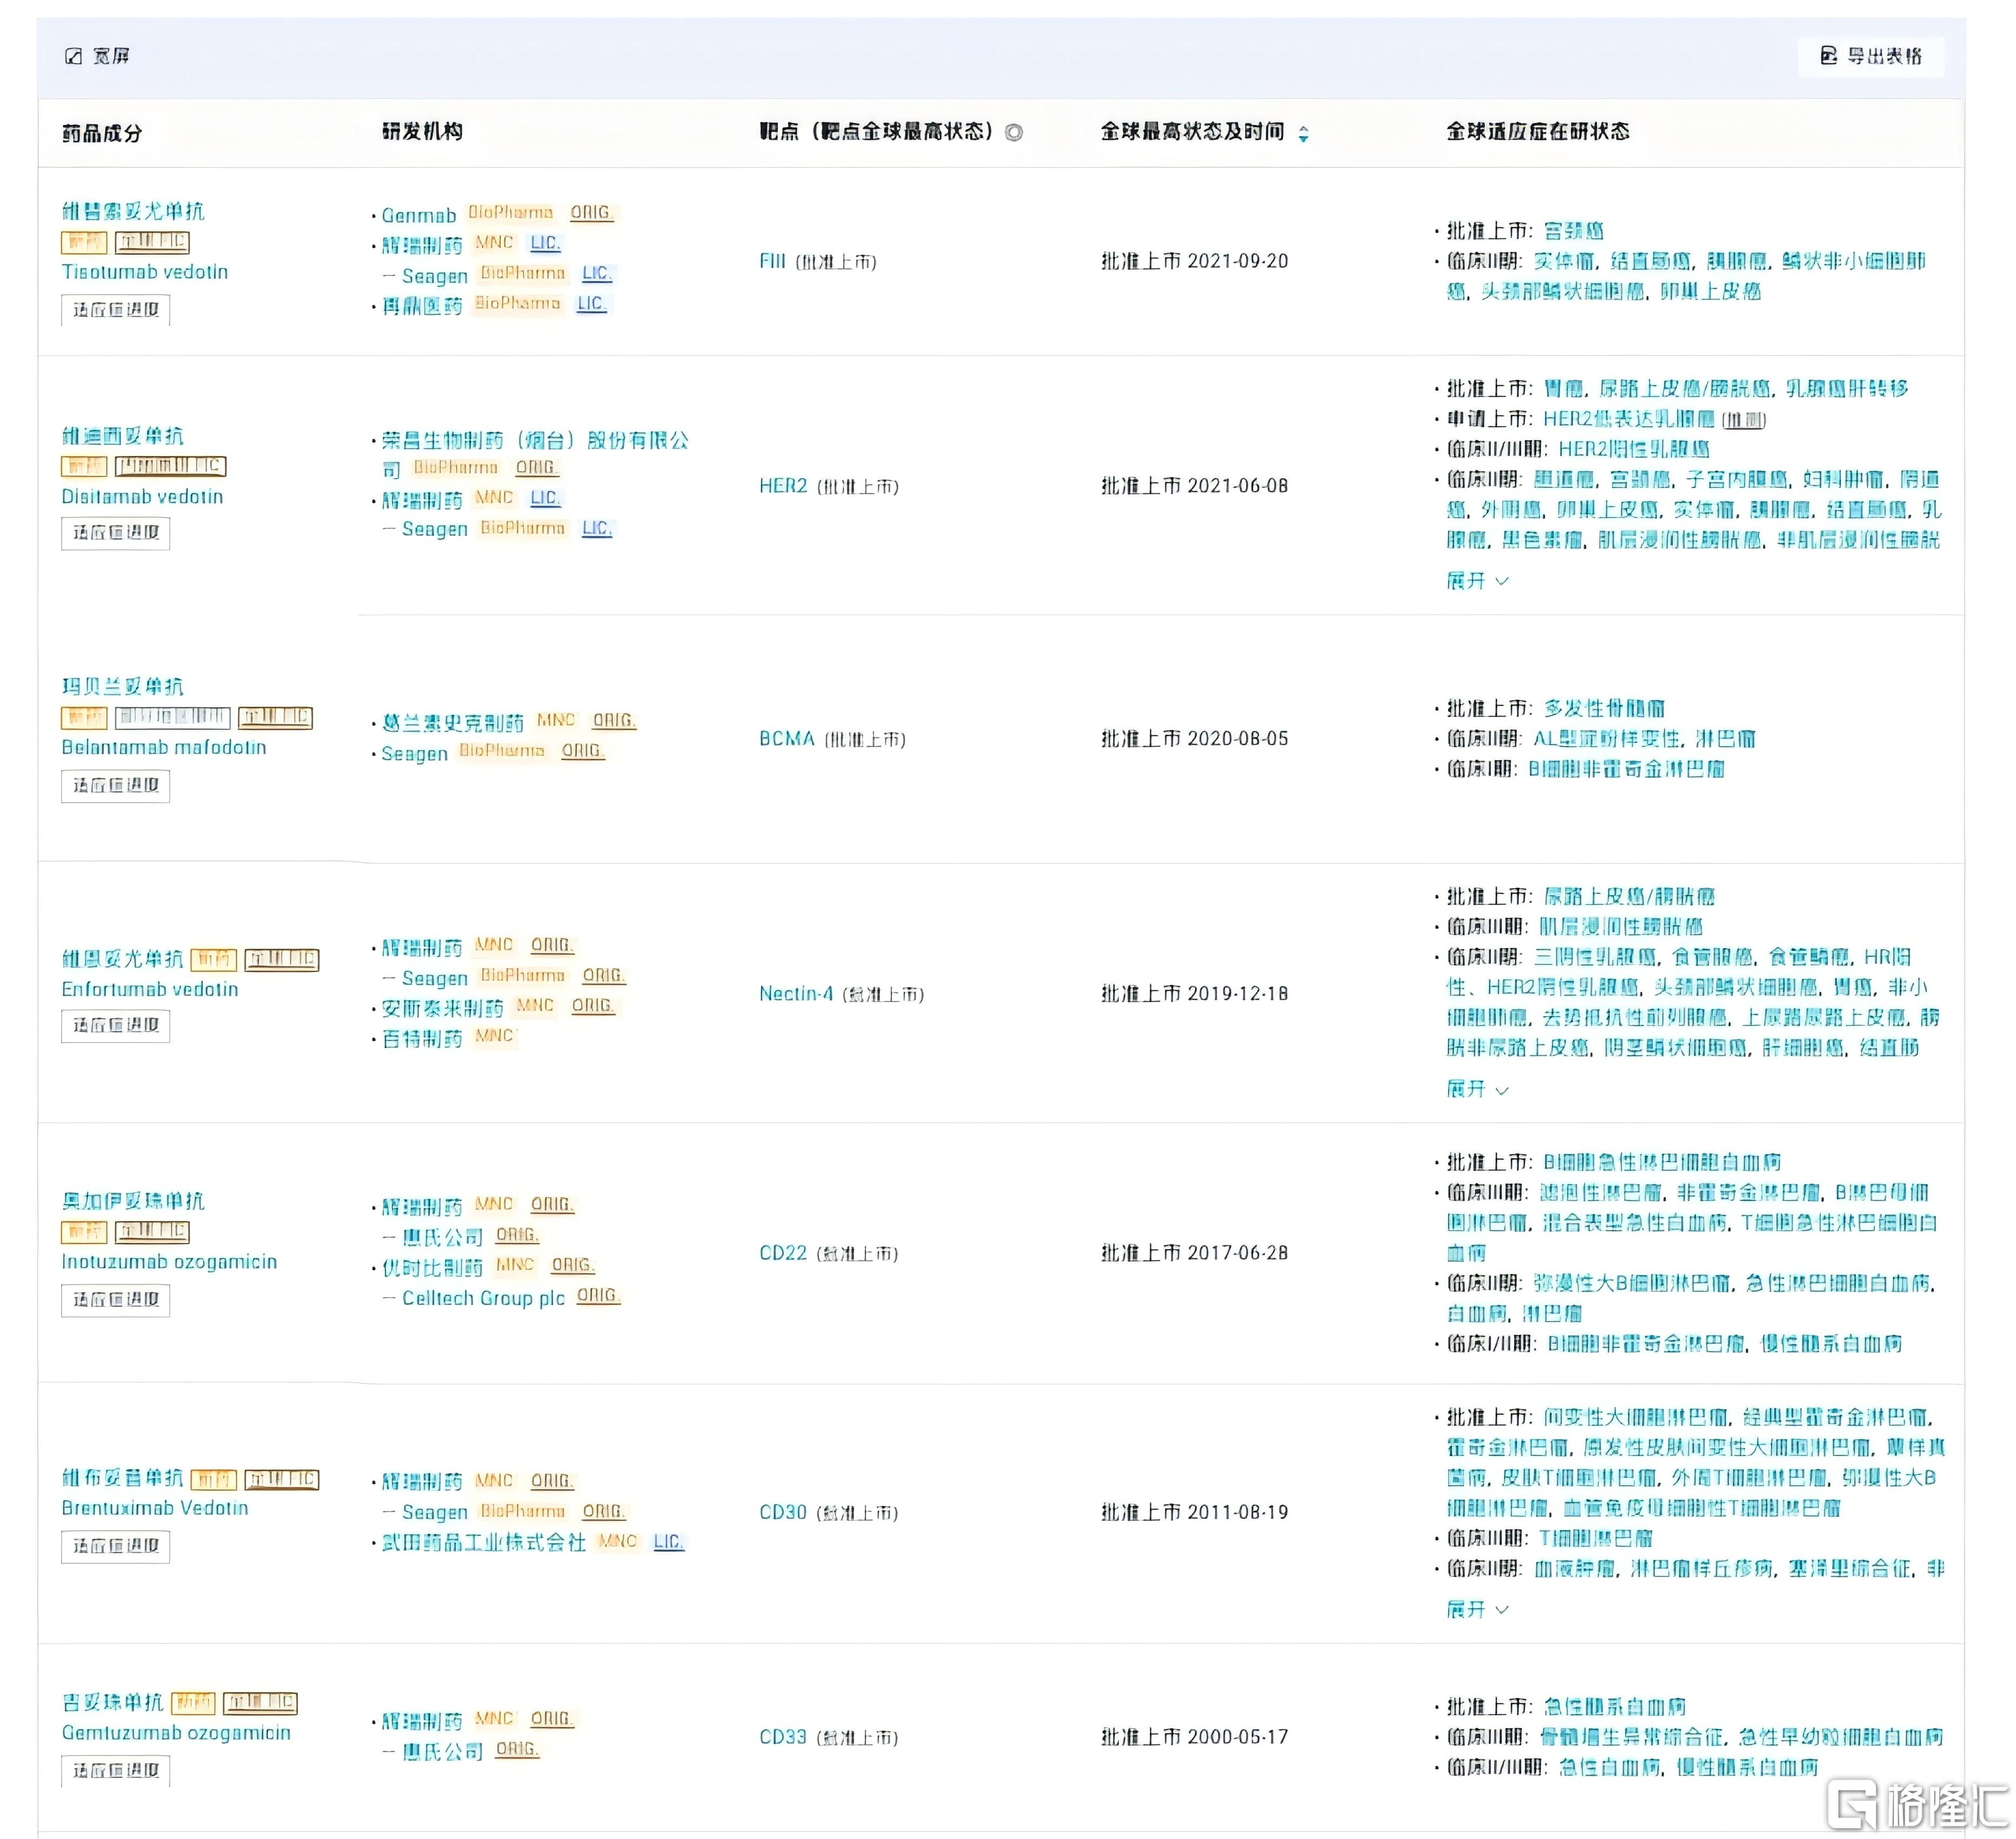This screenshot has height=1839, width=2016.
Task: Select the date 2011-08-19 status cell
Action: click(1196, 1514)
